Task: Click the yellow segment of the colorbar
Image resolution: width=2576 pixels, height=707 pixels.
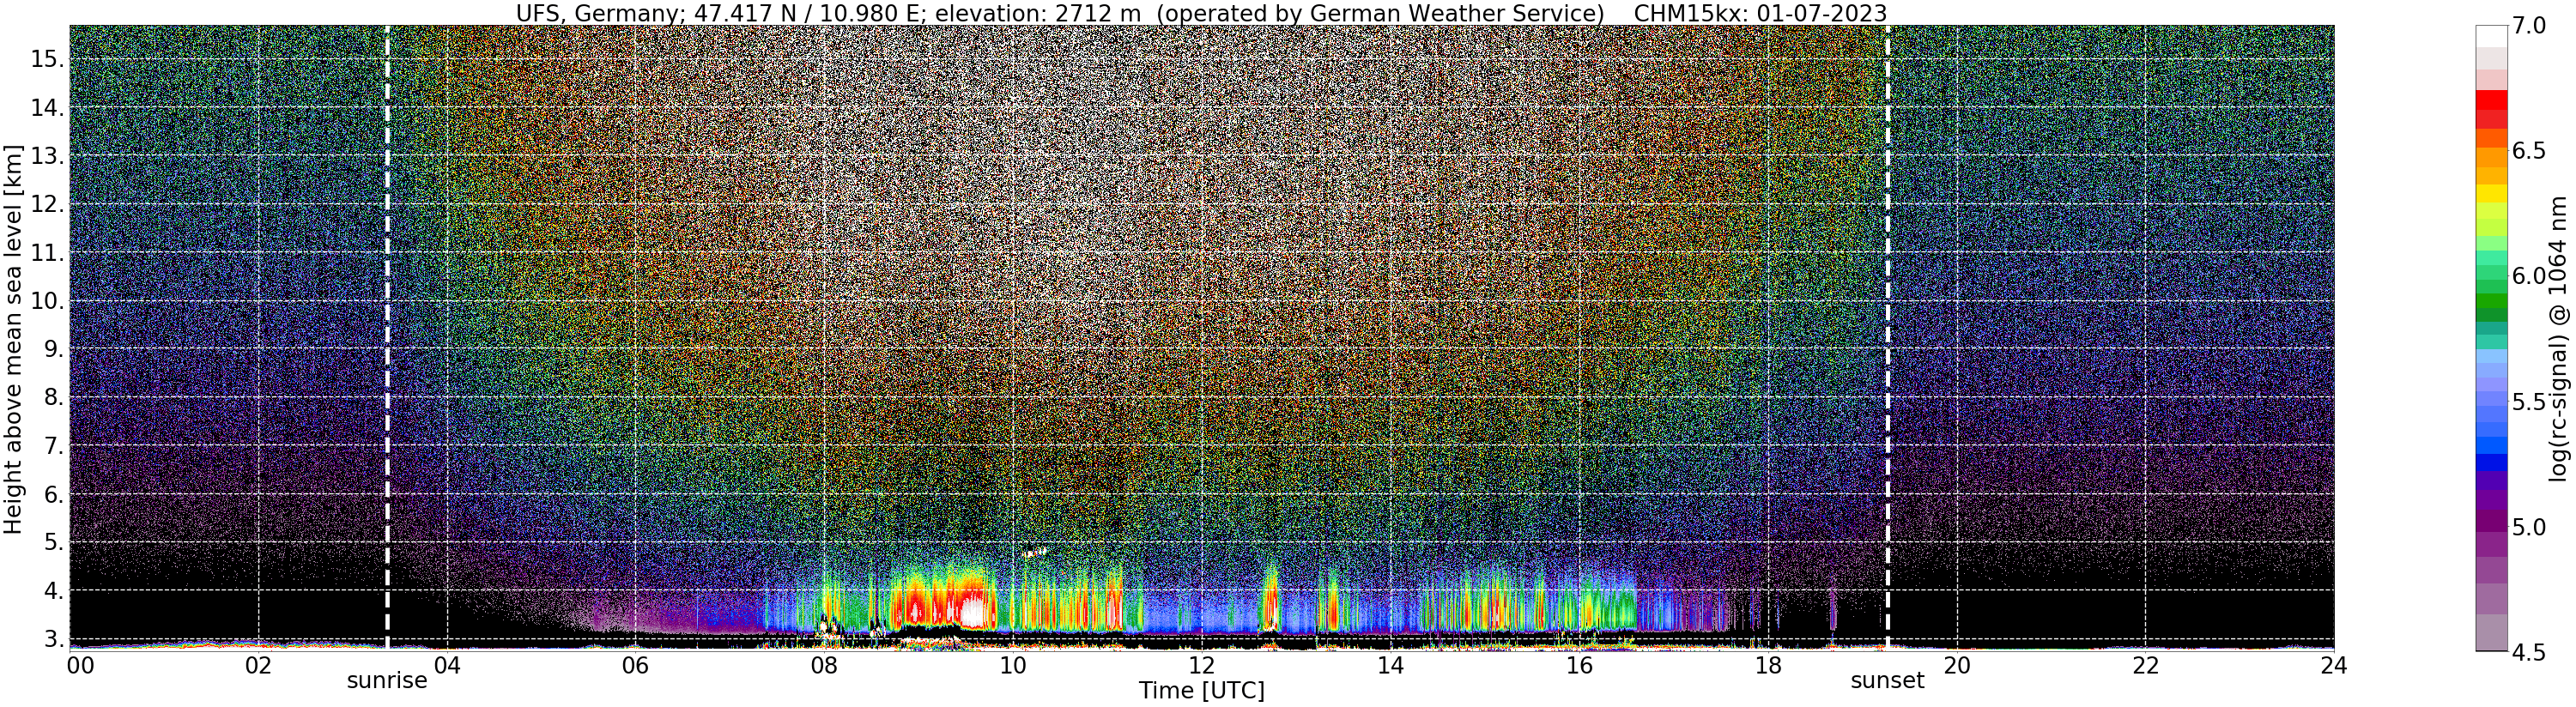Action: point(2492,194)
